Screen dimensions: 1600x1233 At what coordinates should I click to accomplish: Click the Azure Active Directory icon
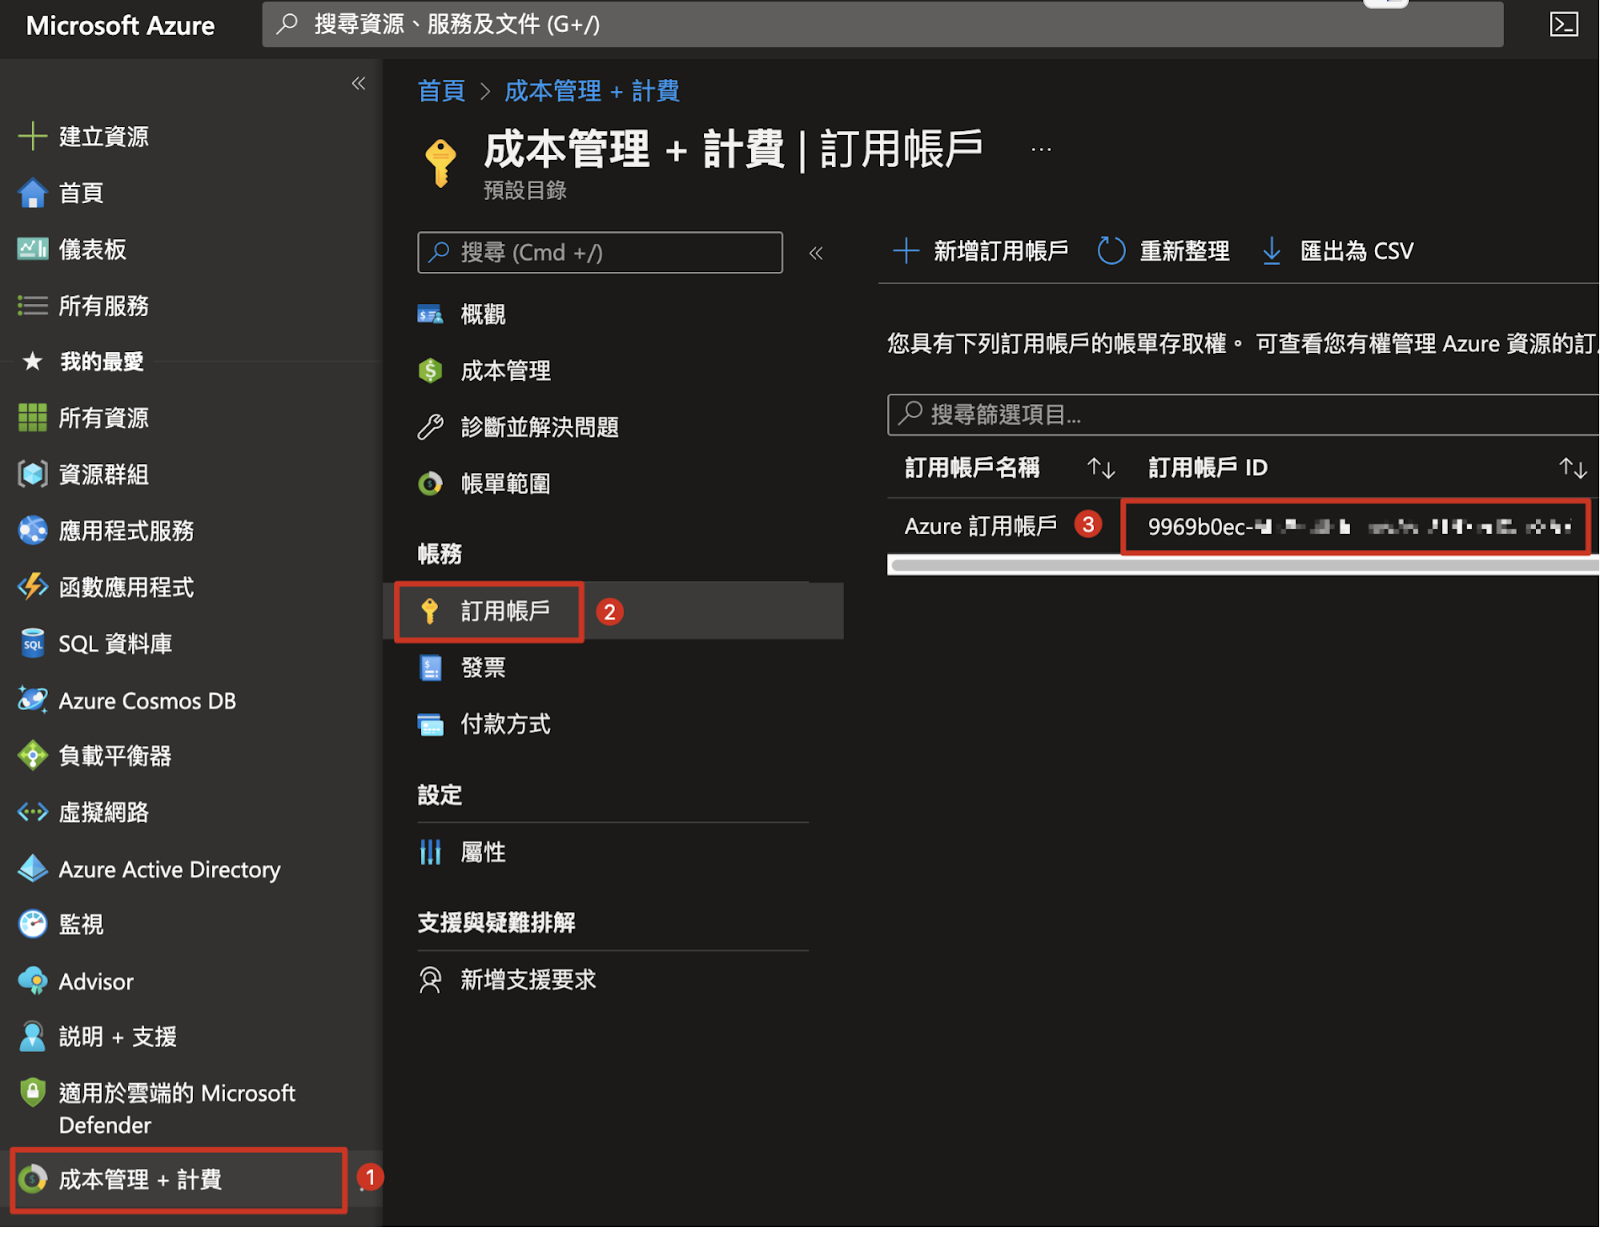(x=33, y=869)
